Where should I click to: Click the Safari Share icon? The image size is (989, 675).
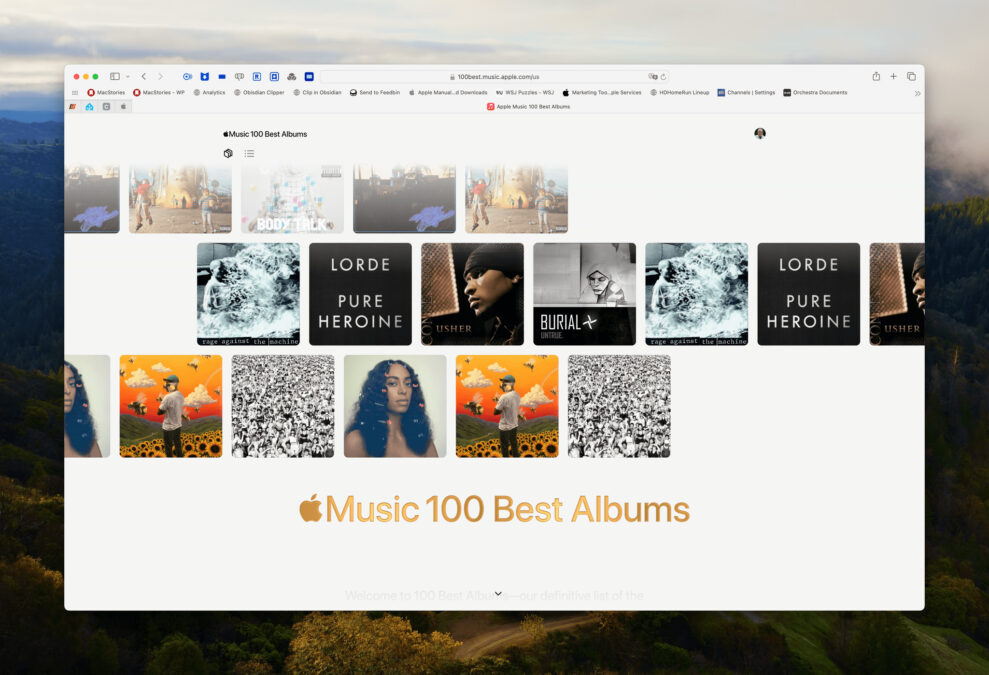pyautogui.click(x=876, y=76)
